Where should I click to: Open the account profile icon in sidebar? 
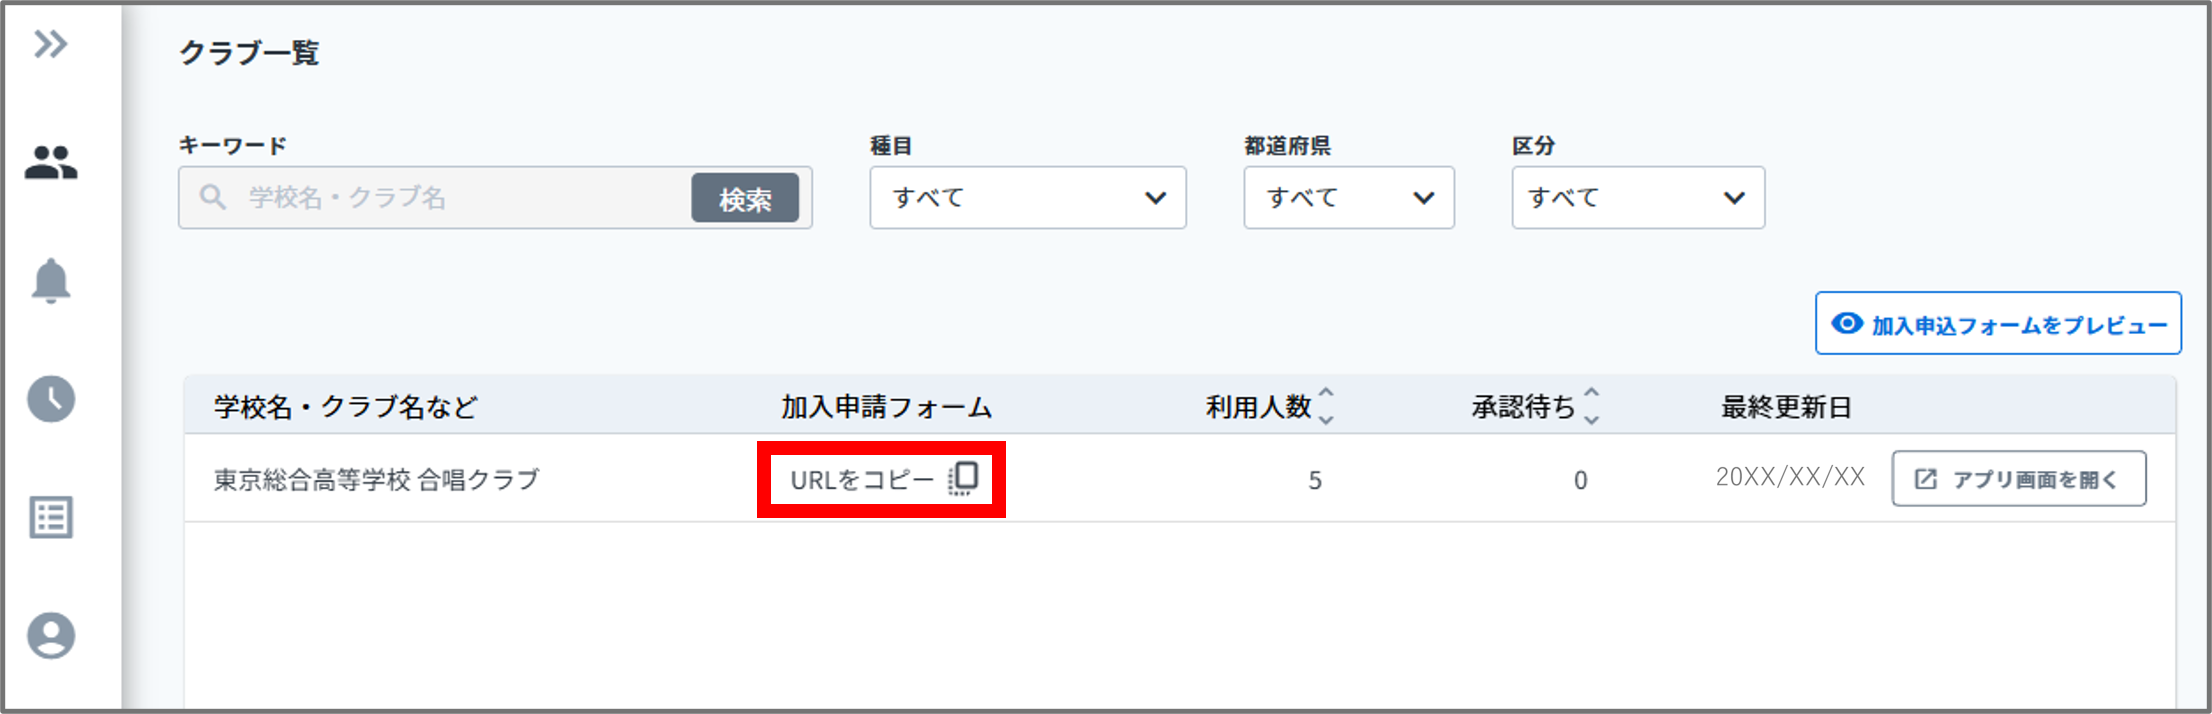pyautogui.click(x=50, y=635)
